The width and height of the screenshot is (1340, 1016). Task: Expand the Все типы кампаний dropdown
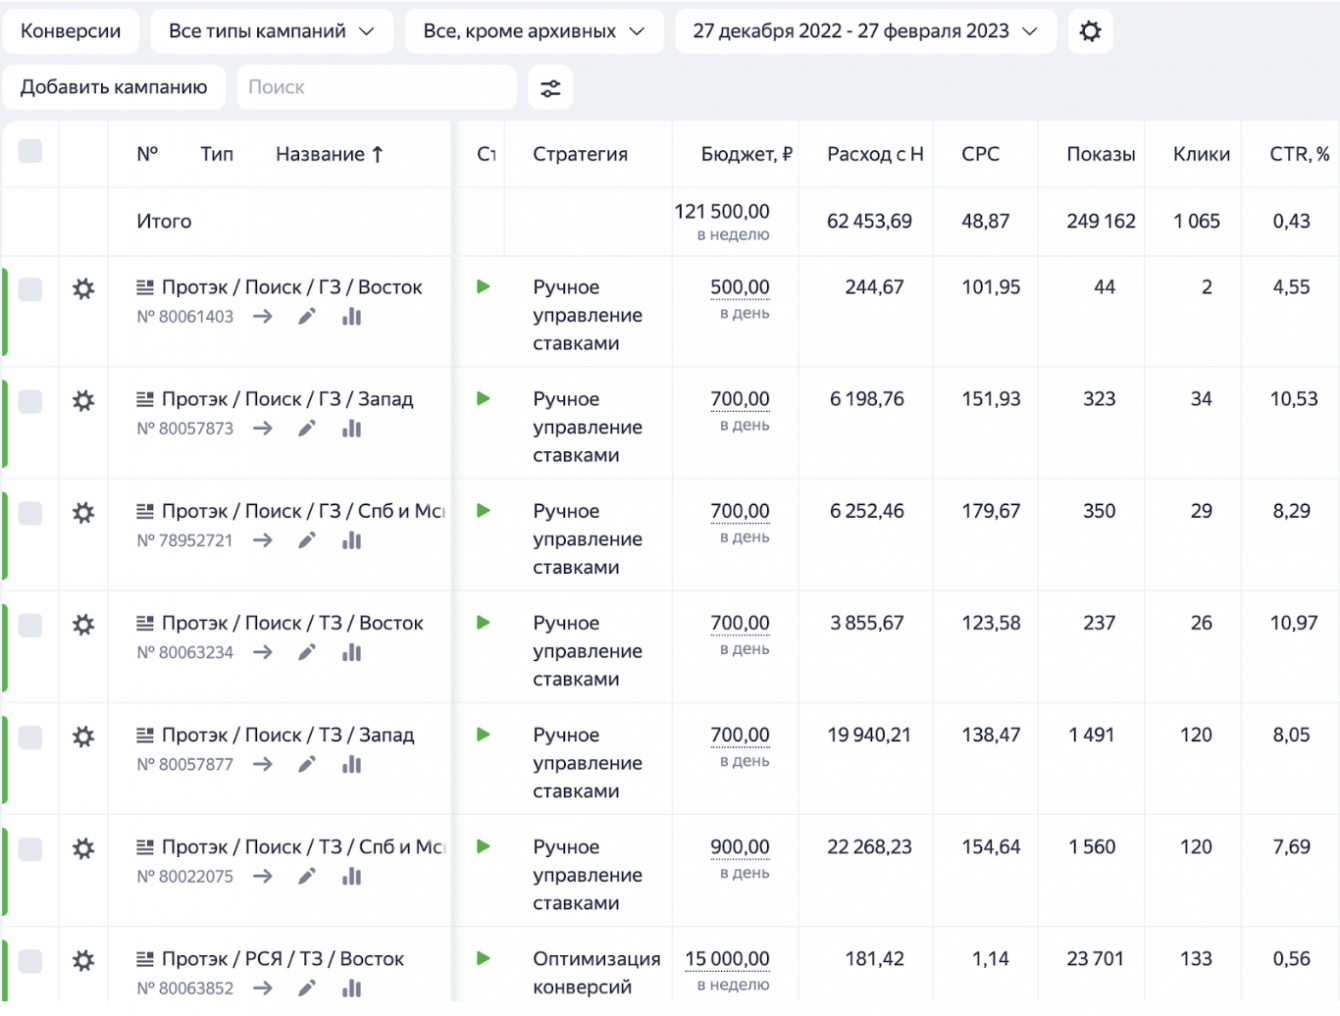coord(271,31)
